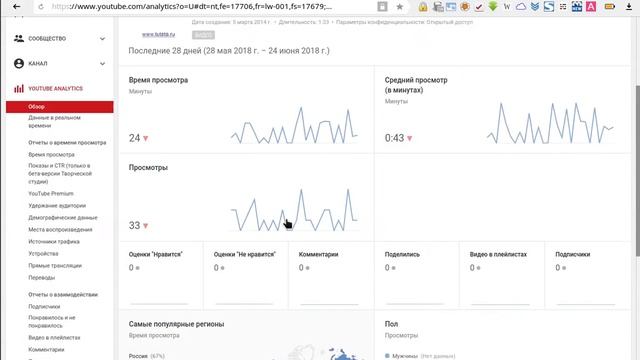Click the yellow battery-shaped extension icon
The width and height of the screenshot is (640, 360).
(610, 7)
